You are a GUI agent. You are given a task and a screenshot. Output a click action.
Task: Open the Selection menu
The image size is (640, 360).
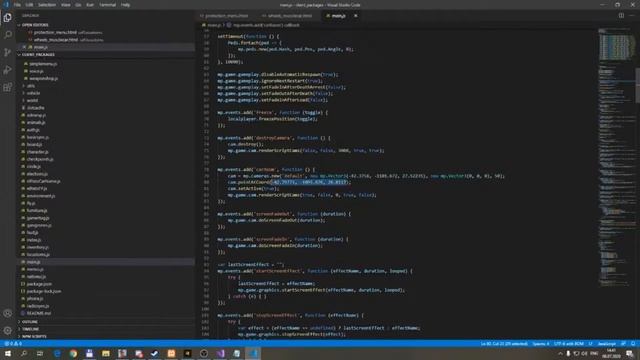pos(47,5)
